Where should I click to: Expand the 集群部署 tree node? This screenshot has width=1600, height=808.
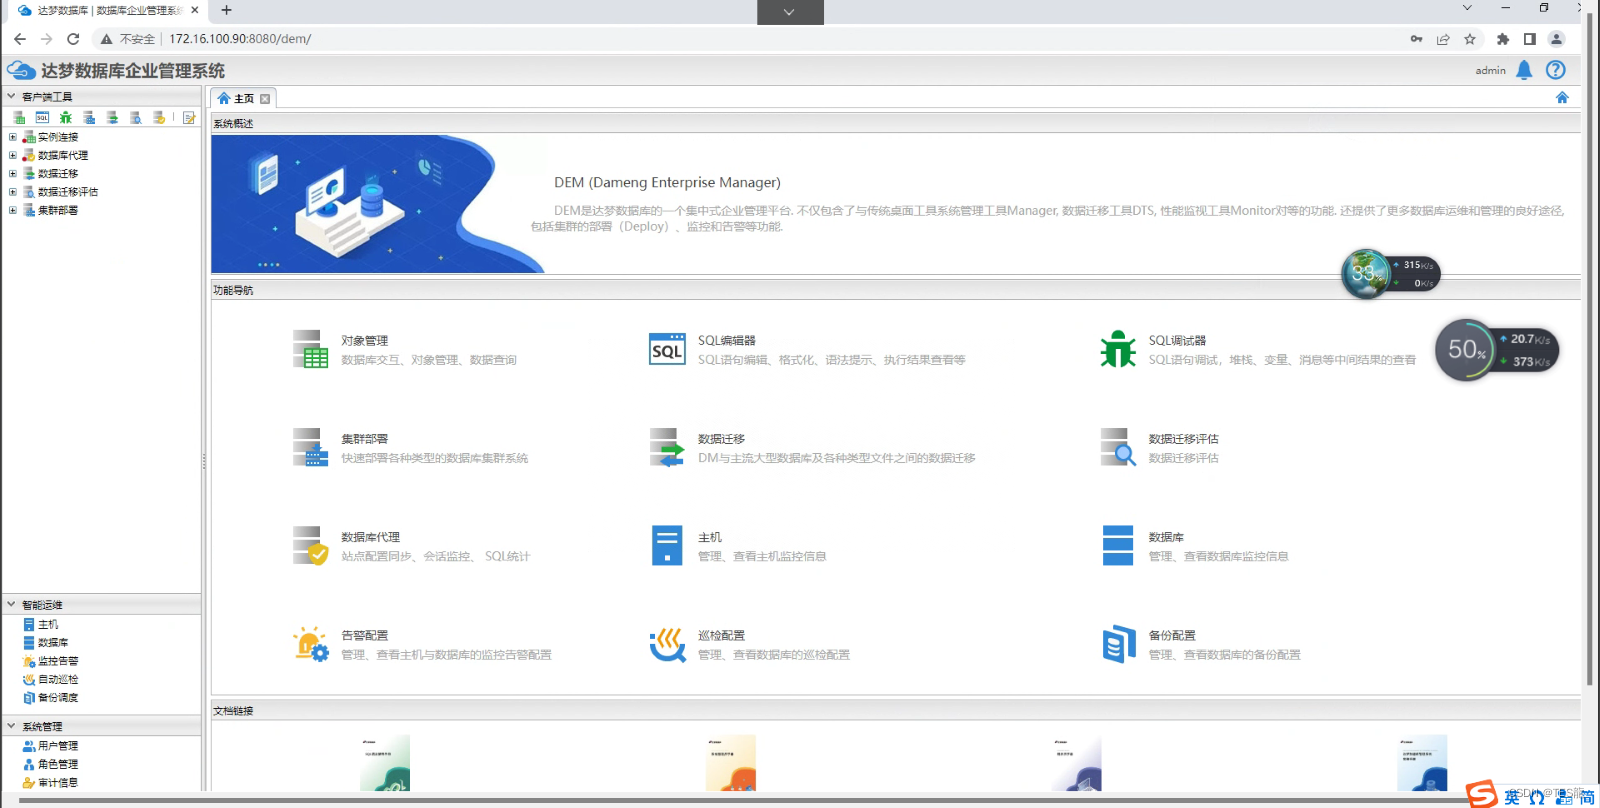[13, 210]
